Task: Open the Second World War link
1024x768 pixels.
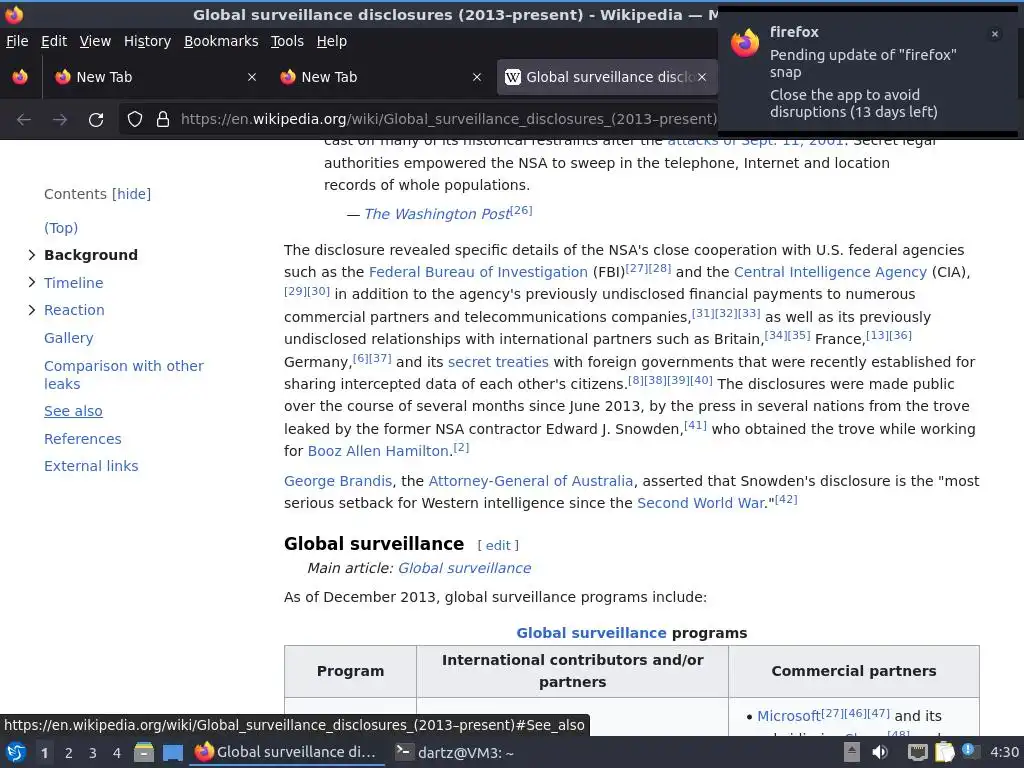Action: pos(701,504)
